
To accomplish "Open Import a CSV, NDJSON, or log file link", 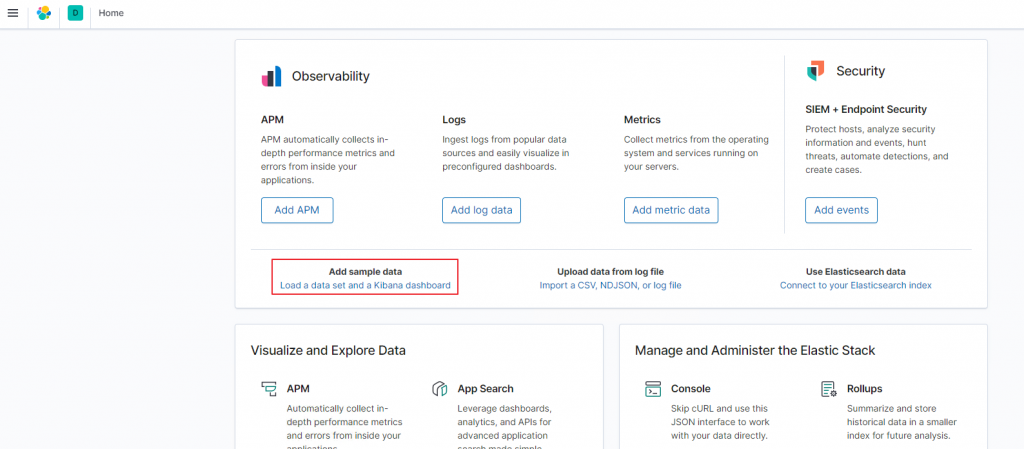I will [610, 285].
